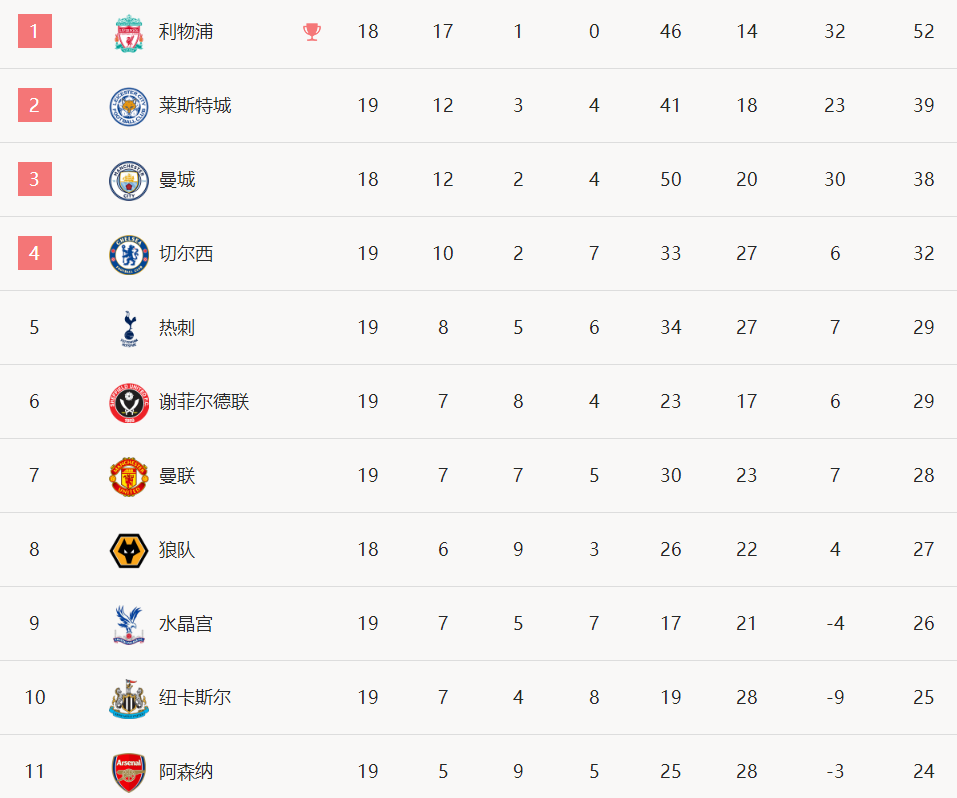
Task: Open the 莱斯特城 team link
Action: click(195, 105)
